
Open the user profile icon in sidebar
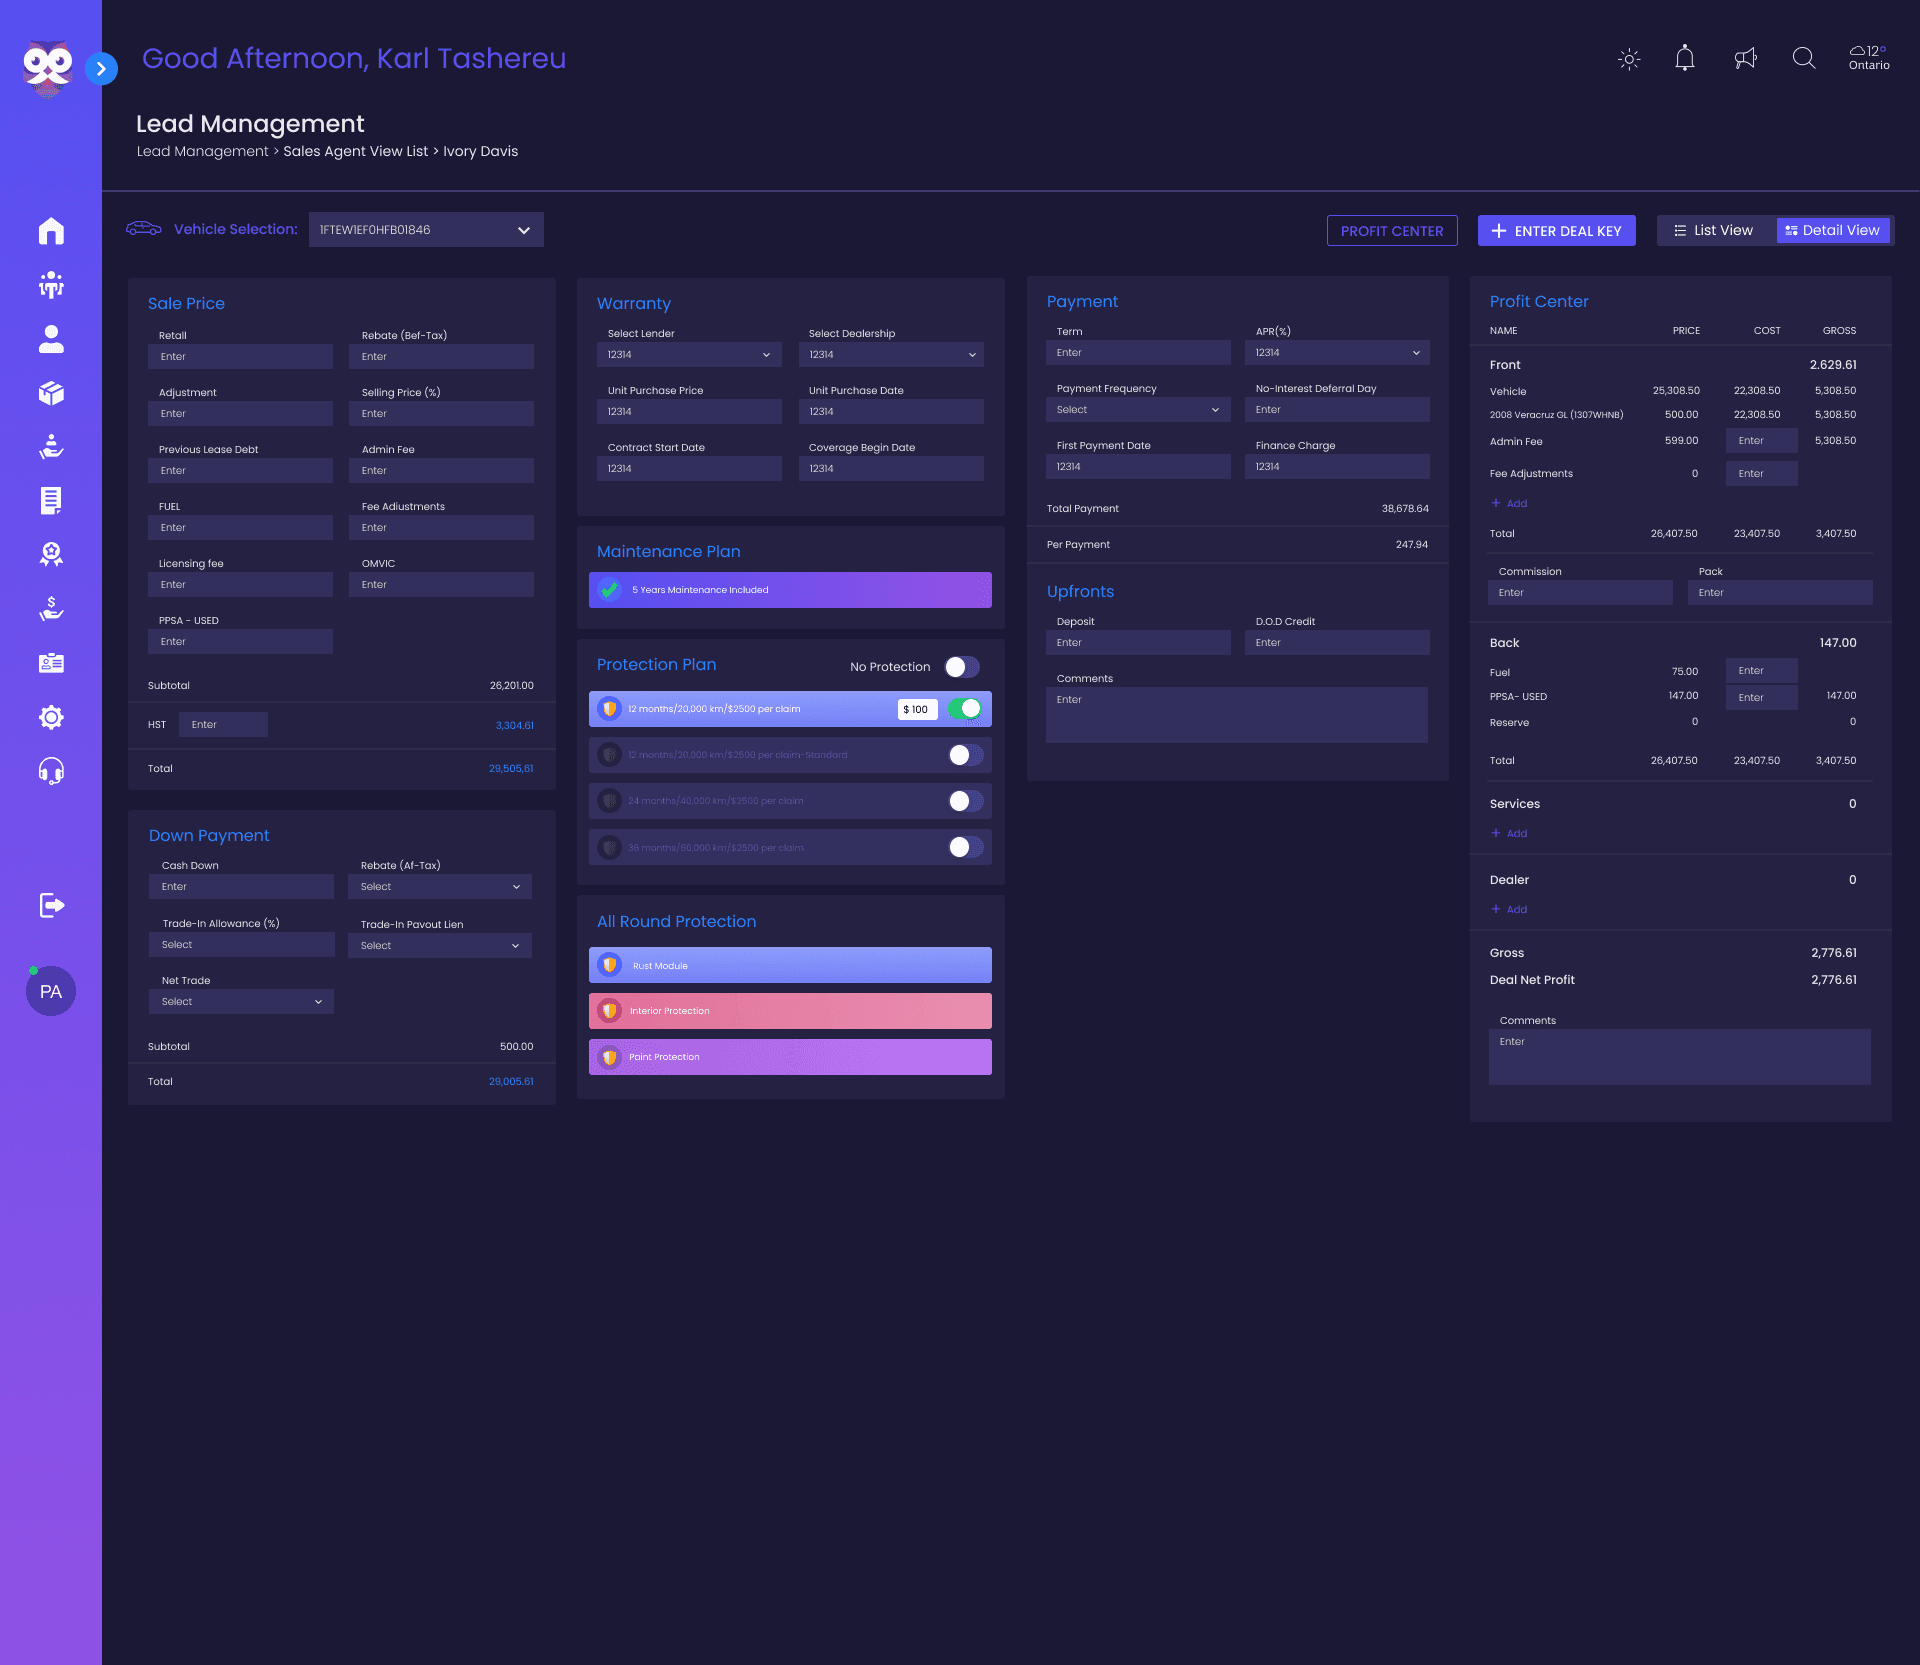51,339
